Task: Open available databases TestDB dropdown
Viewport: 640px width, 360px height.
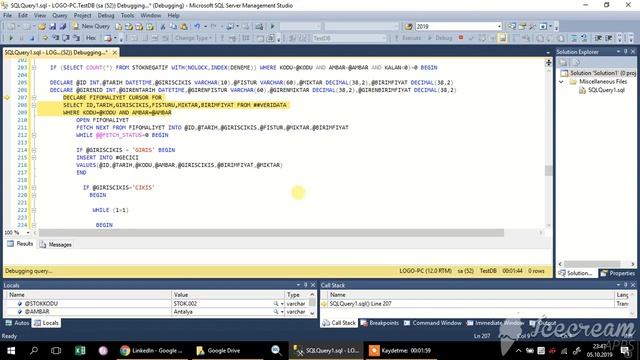Action: (384, 38)
